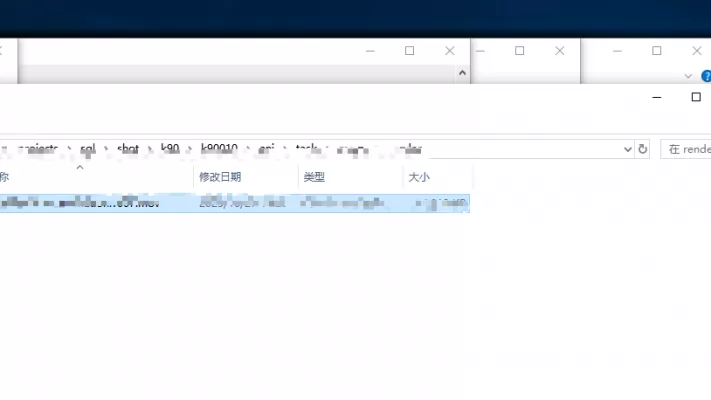The height and width of the screenshot is (400, 711).
Task: Go to the 'sql' breadcrumb folder
Action: [88, 148]
